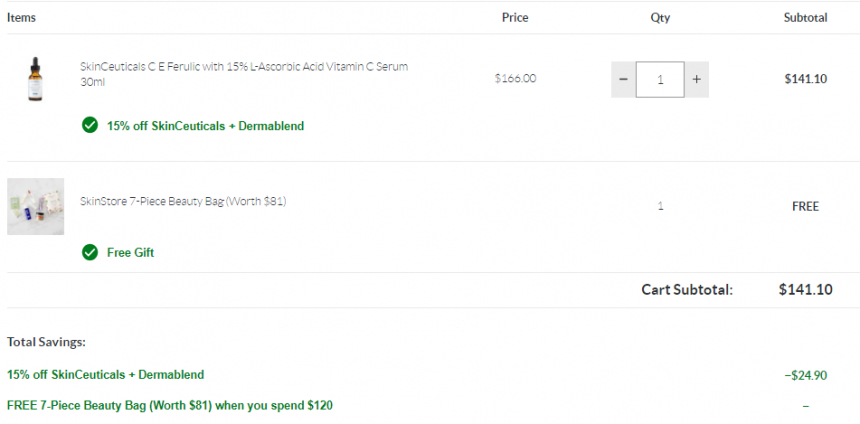
Task: Open the SkinCeuticals serum bottle thumbnail
Action: [36, 79]
